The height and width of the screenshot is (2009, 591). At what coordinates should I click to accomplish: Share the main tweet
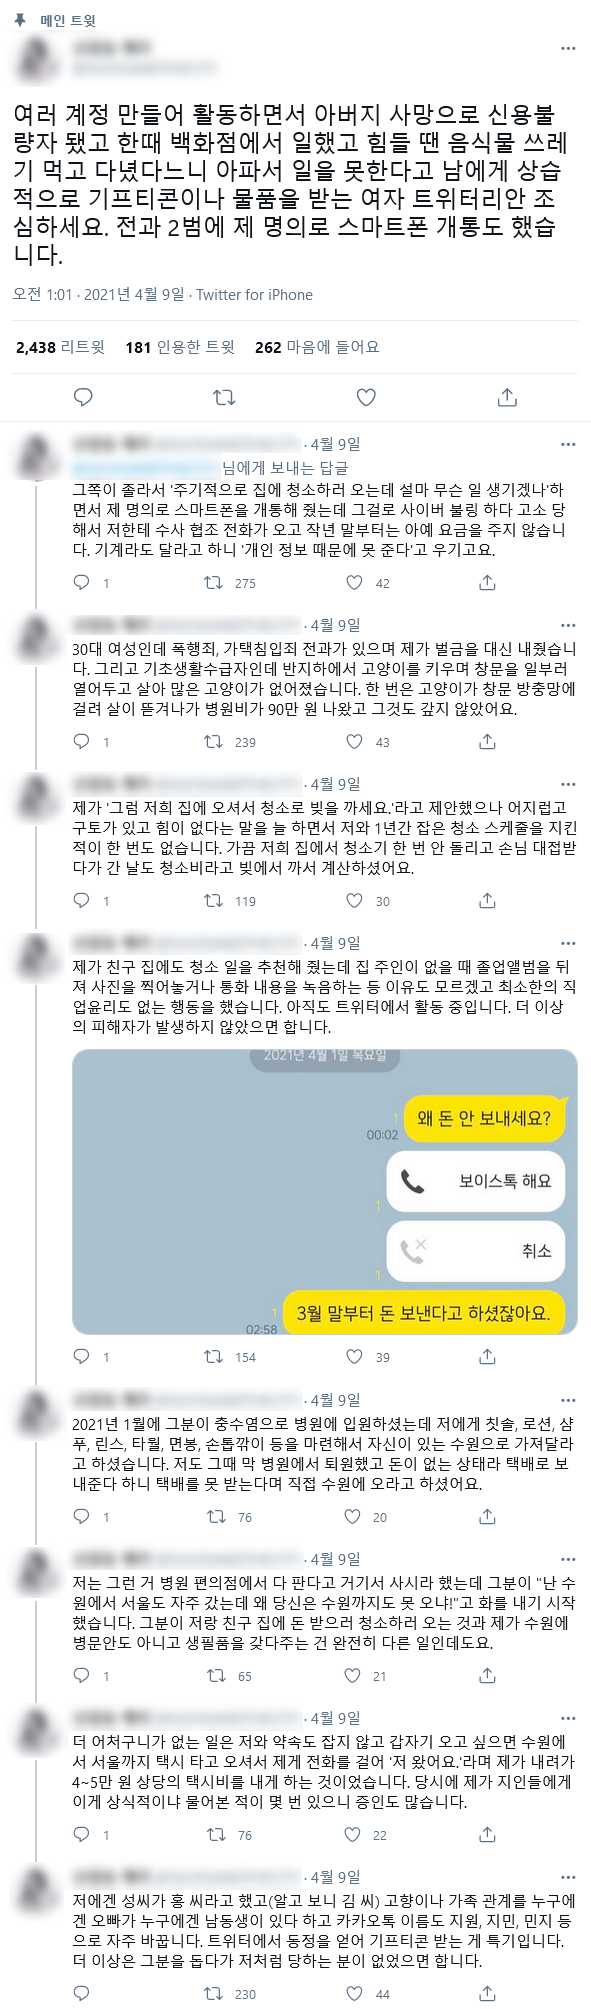(x=507, y=397)
